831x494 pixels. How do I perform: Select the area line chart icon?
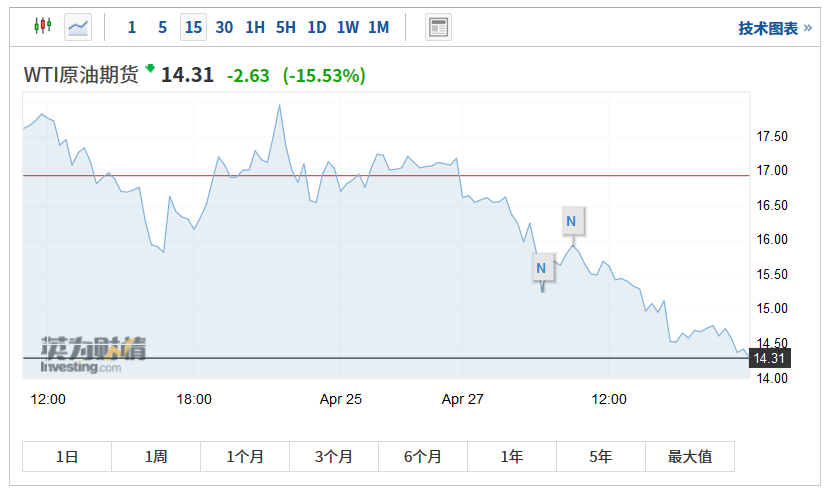(78, 27)
